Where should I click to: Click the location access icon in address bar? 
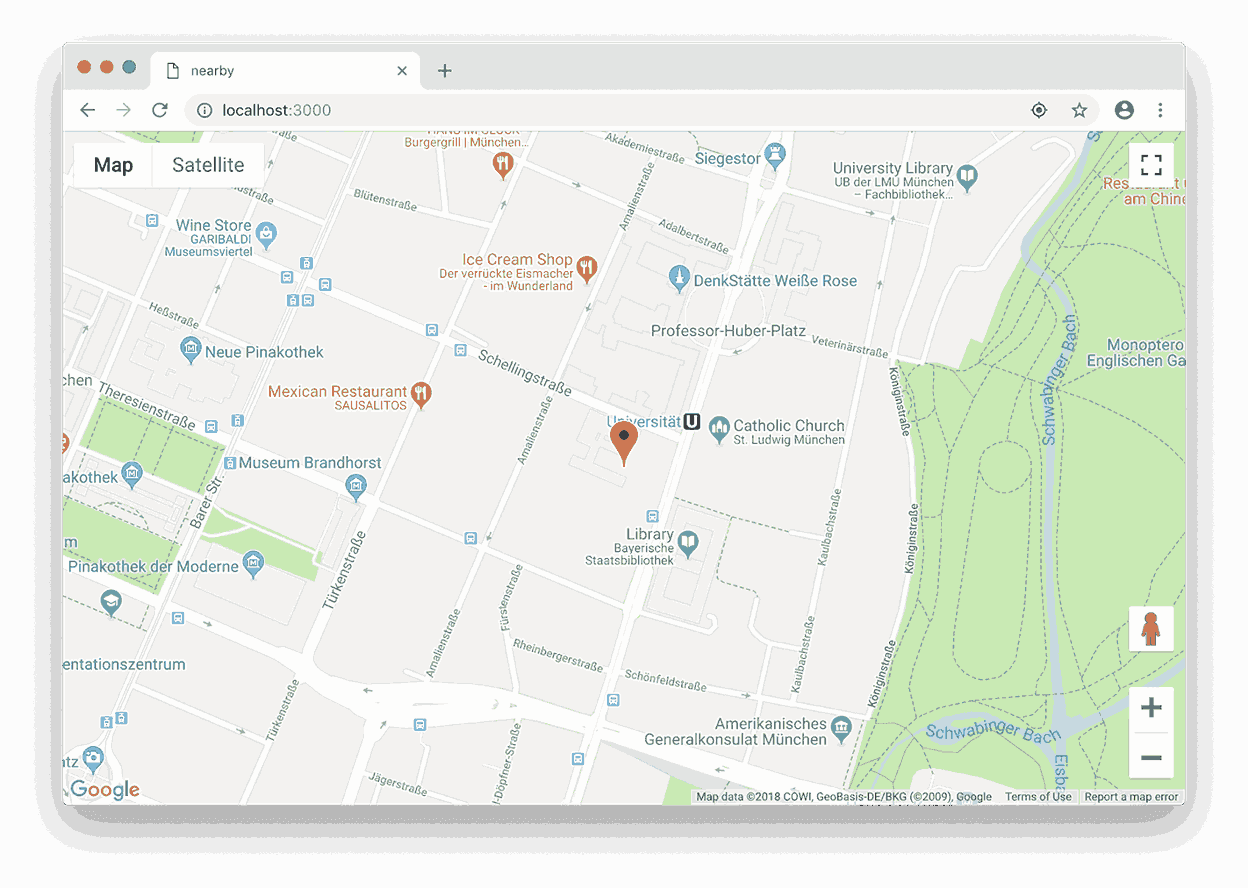[x=1039, y=110]
